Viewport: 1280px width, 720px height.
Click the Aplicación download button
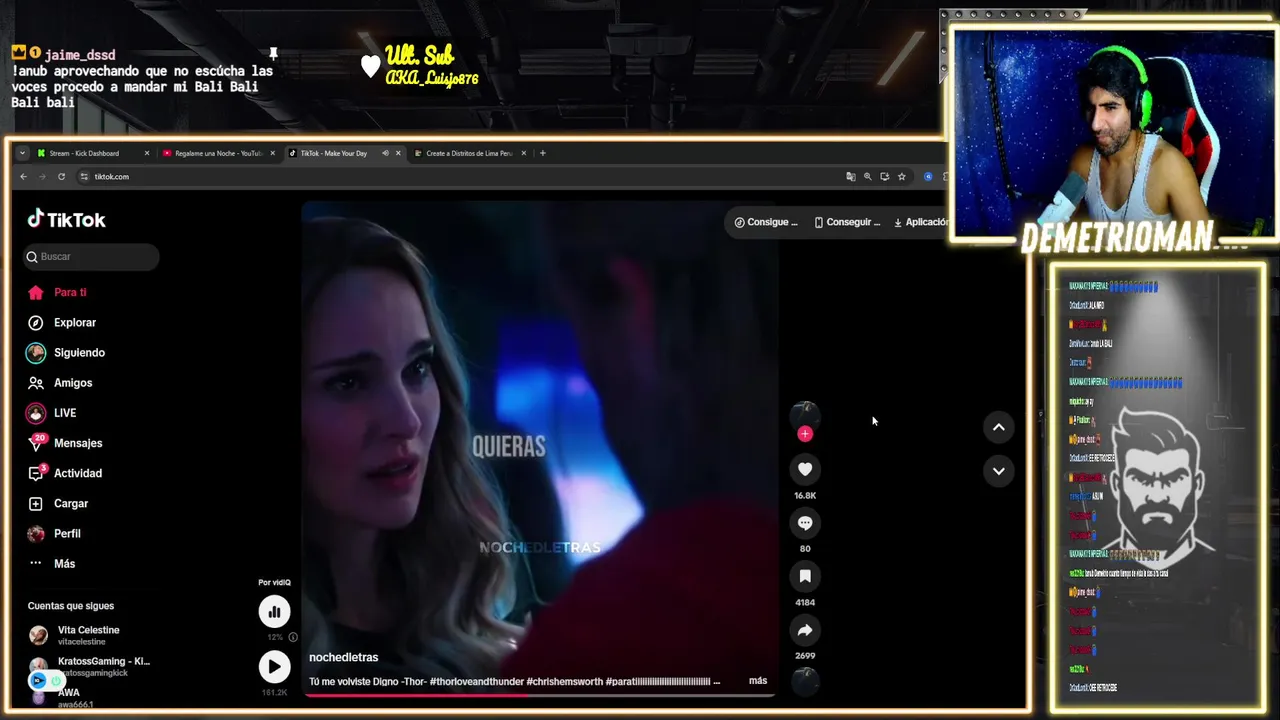click(x=919, y=222)
